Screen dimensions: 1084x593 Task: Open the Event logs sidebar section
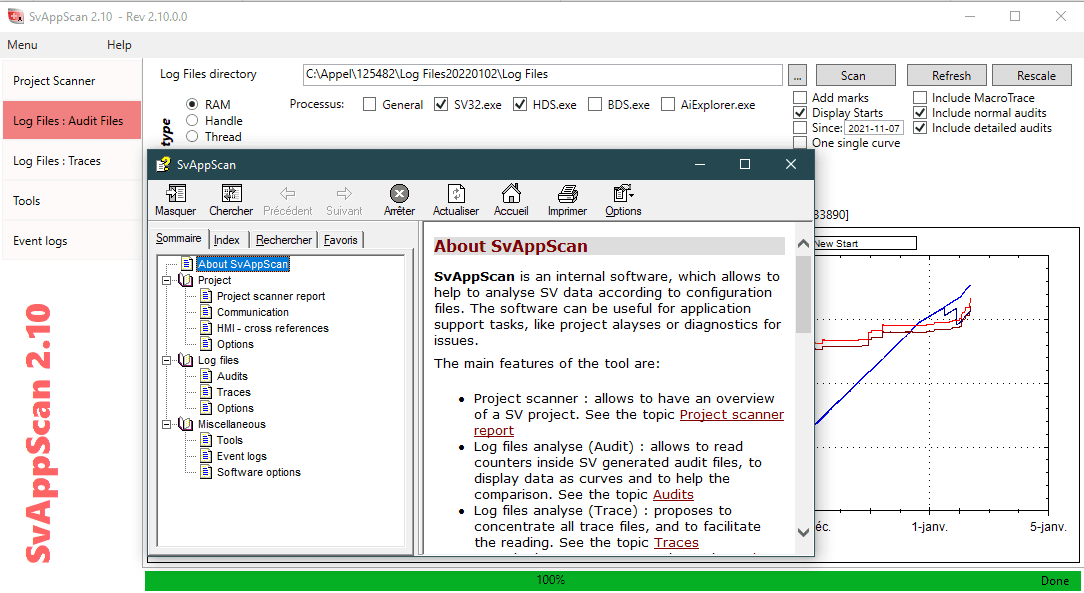(72, 241)
